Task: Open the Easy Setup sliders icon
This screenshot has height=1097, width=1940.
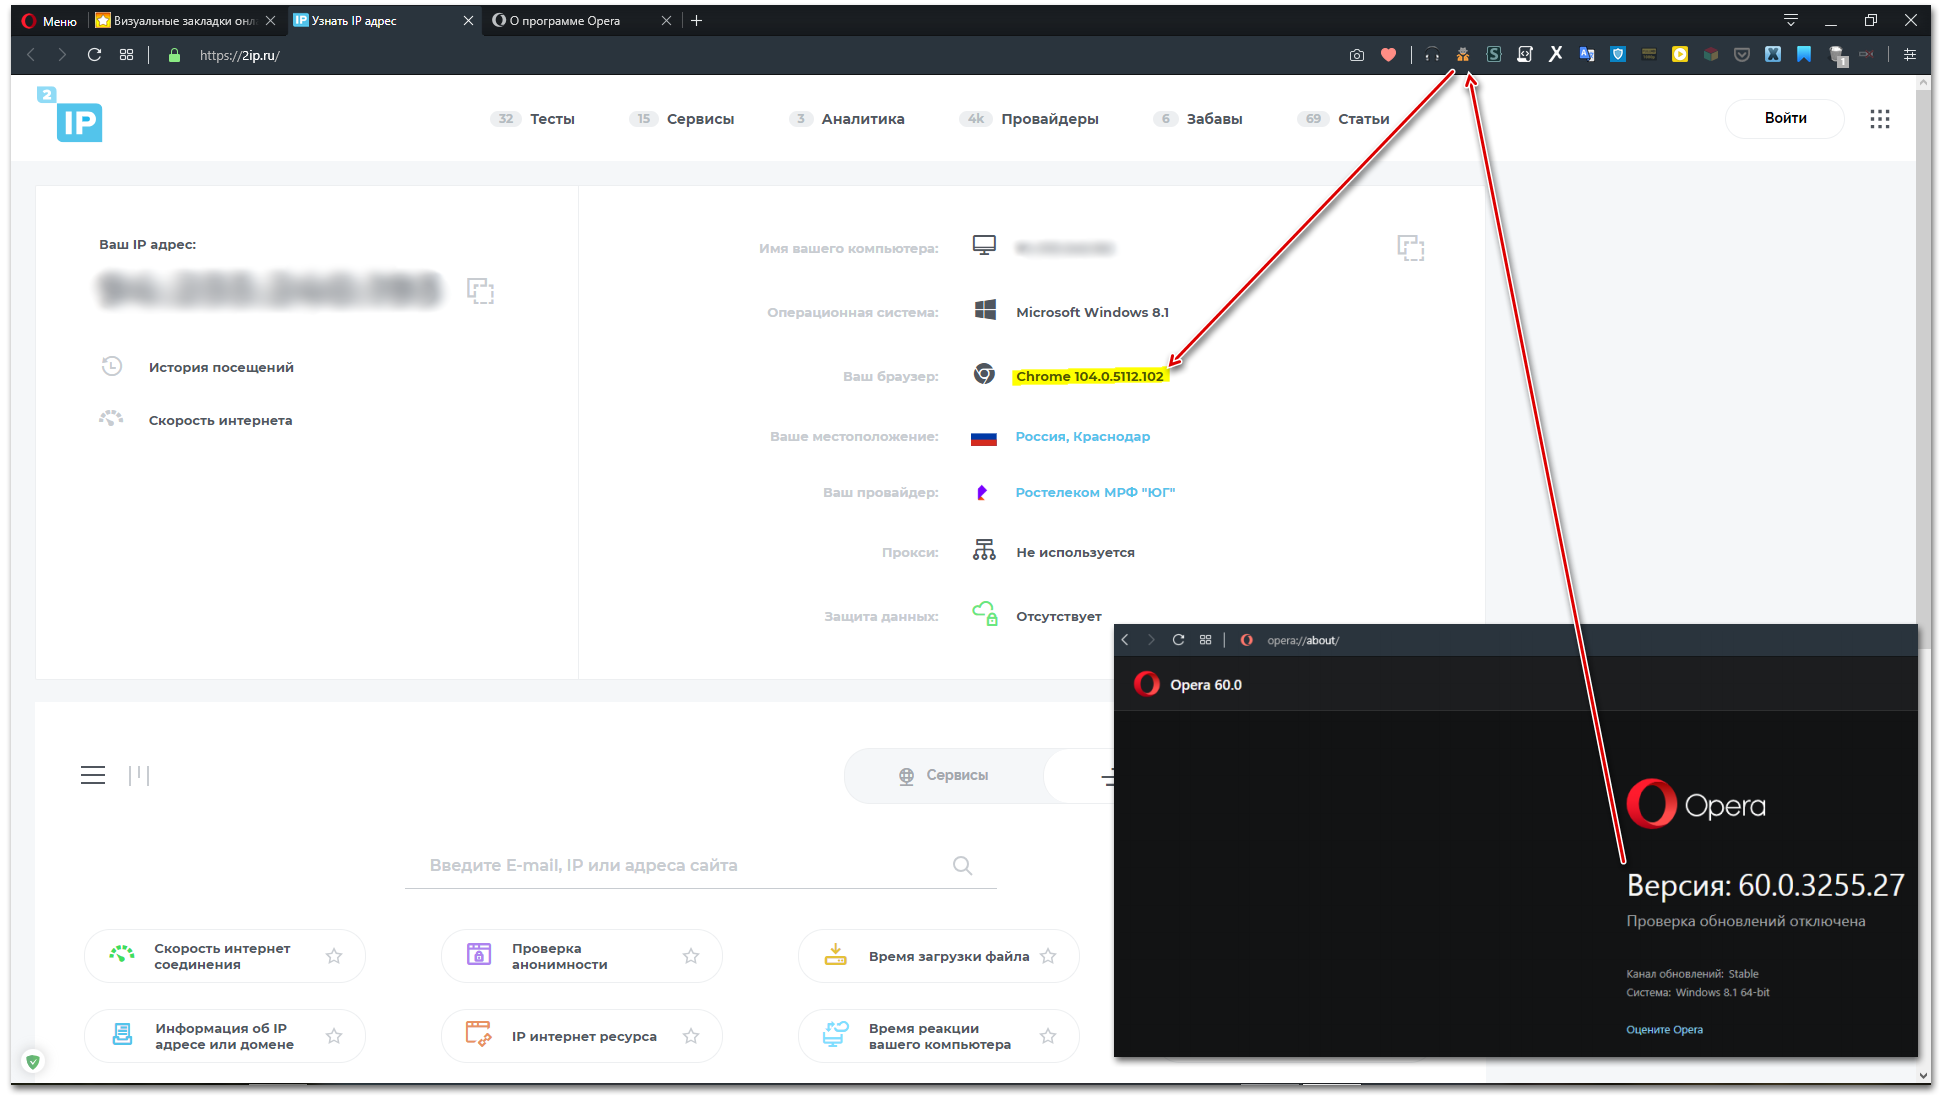Action: [x=1910, y=55]
